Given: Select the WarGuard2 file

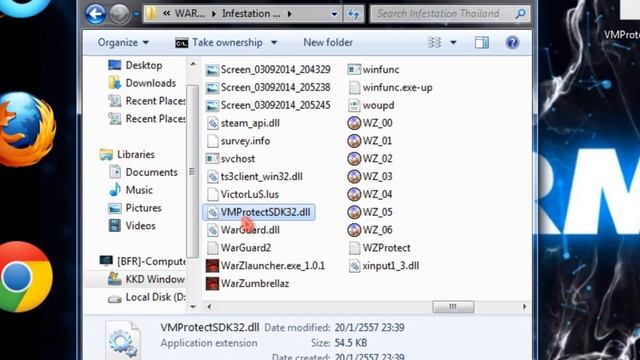Looking at the screenshot, I should (x=238, y=248).
